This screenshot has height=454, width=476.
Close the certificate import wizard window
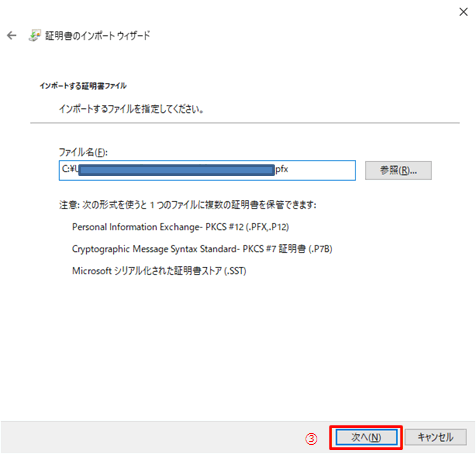click(x=463, y=12)
